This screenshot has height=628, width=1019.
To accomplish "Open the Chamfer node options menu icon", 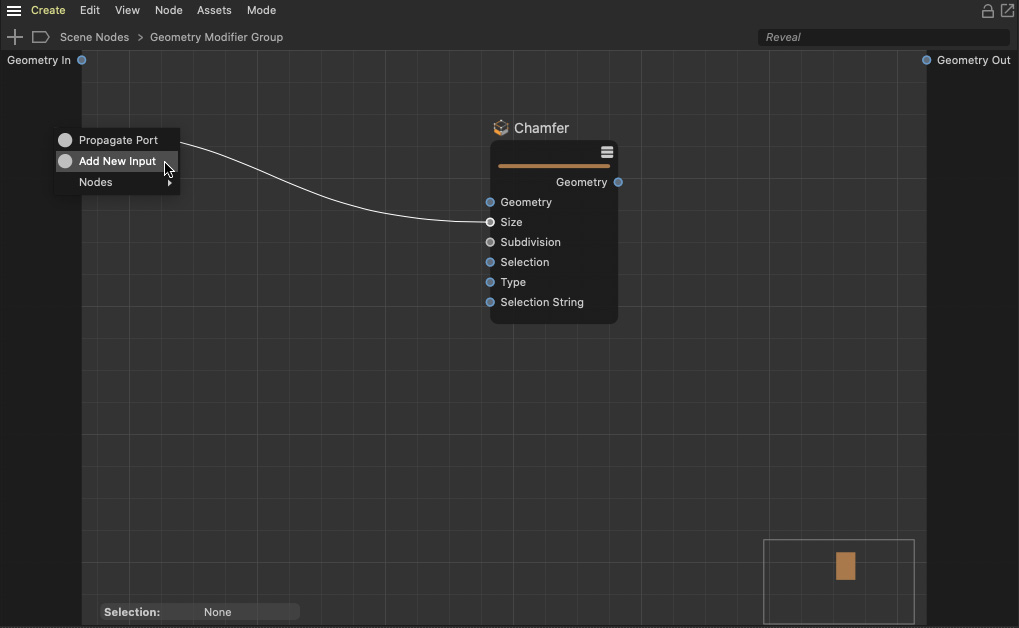I will [607, 153].
